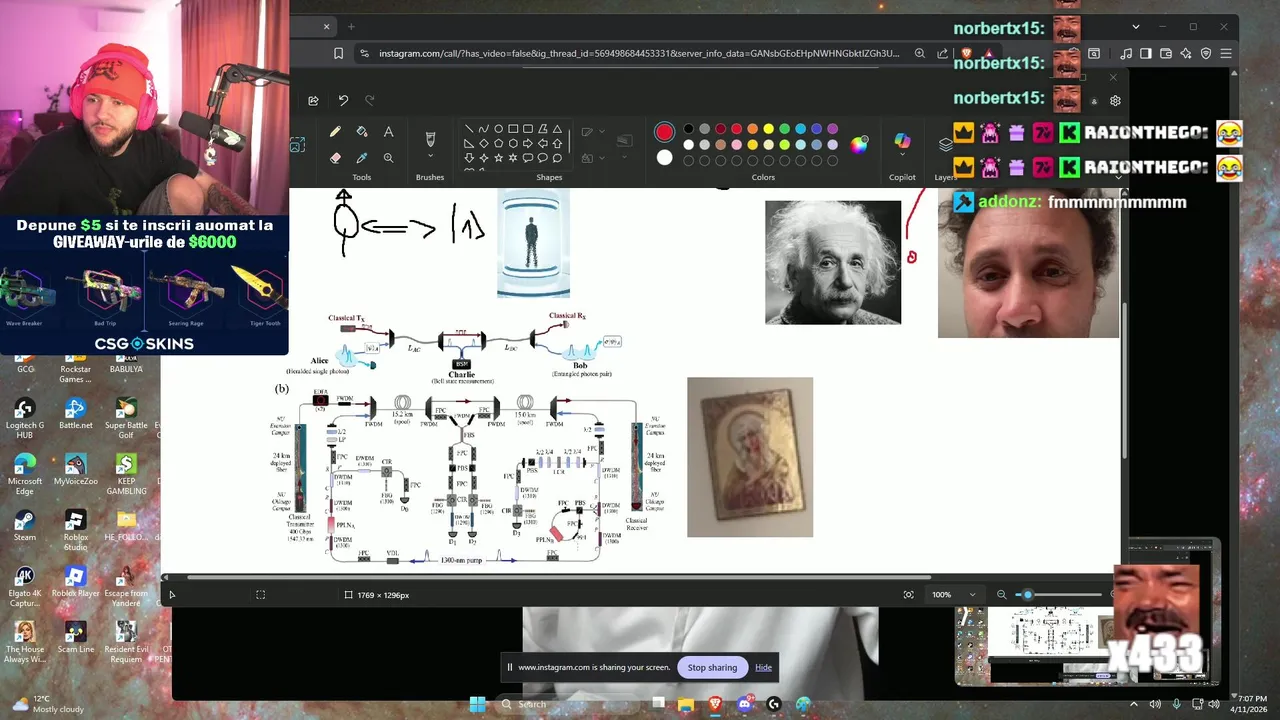Click the Paint zoom slider handle
1280x720 pixels.
click(x=1027, y=595)
